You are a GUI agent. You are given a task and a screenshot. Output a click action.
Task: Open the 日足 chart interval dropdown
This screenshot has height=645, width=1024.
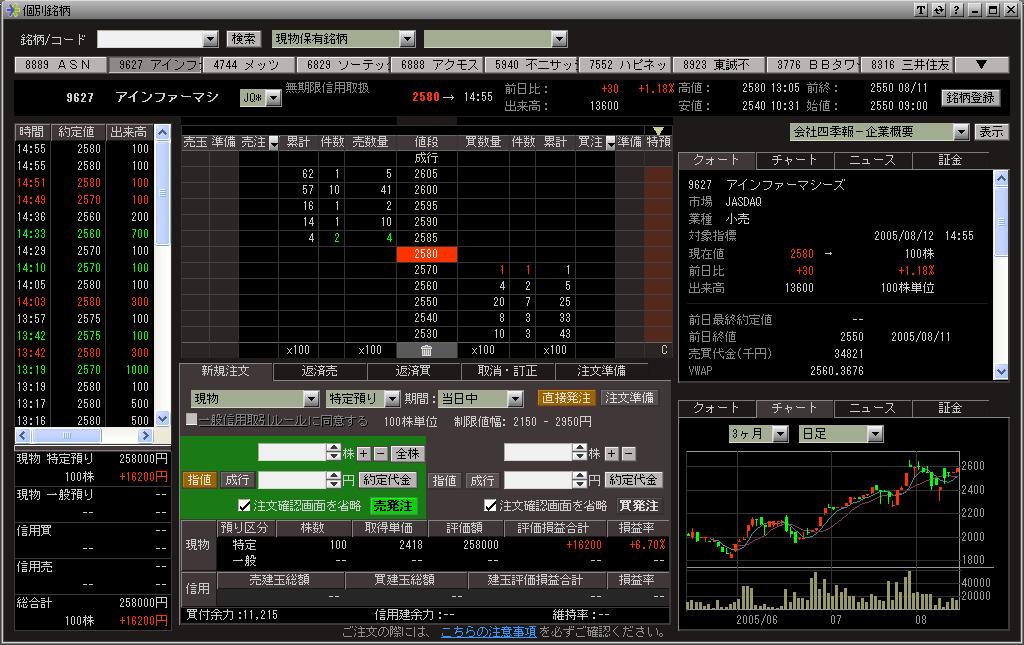tap(875, 433)
